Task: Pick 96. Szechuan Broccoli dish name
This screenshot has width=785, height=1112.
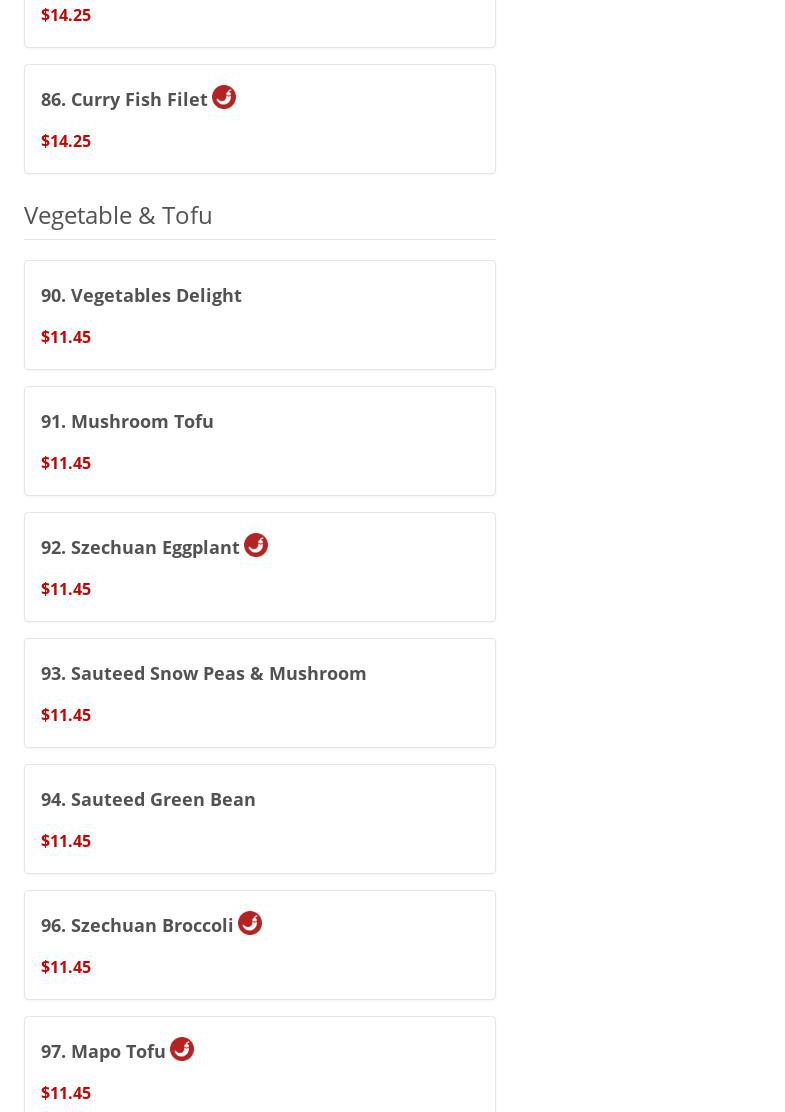Action: (137, 925)
